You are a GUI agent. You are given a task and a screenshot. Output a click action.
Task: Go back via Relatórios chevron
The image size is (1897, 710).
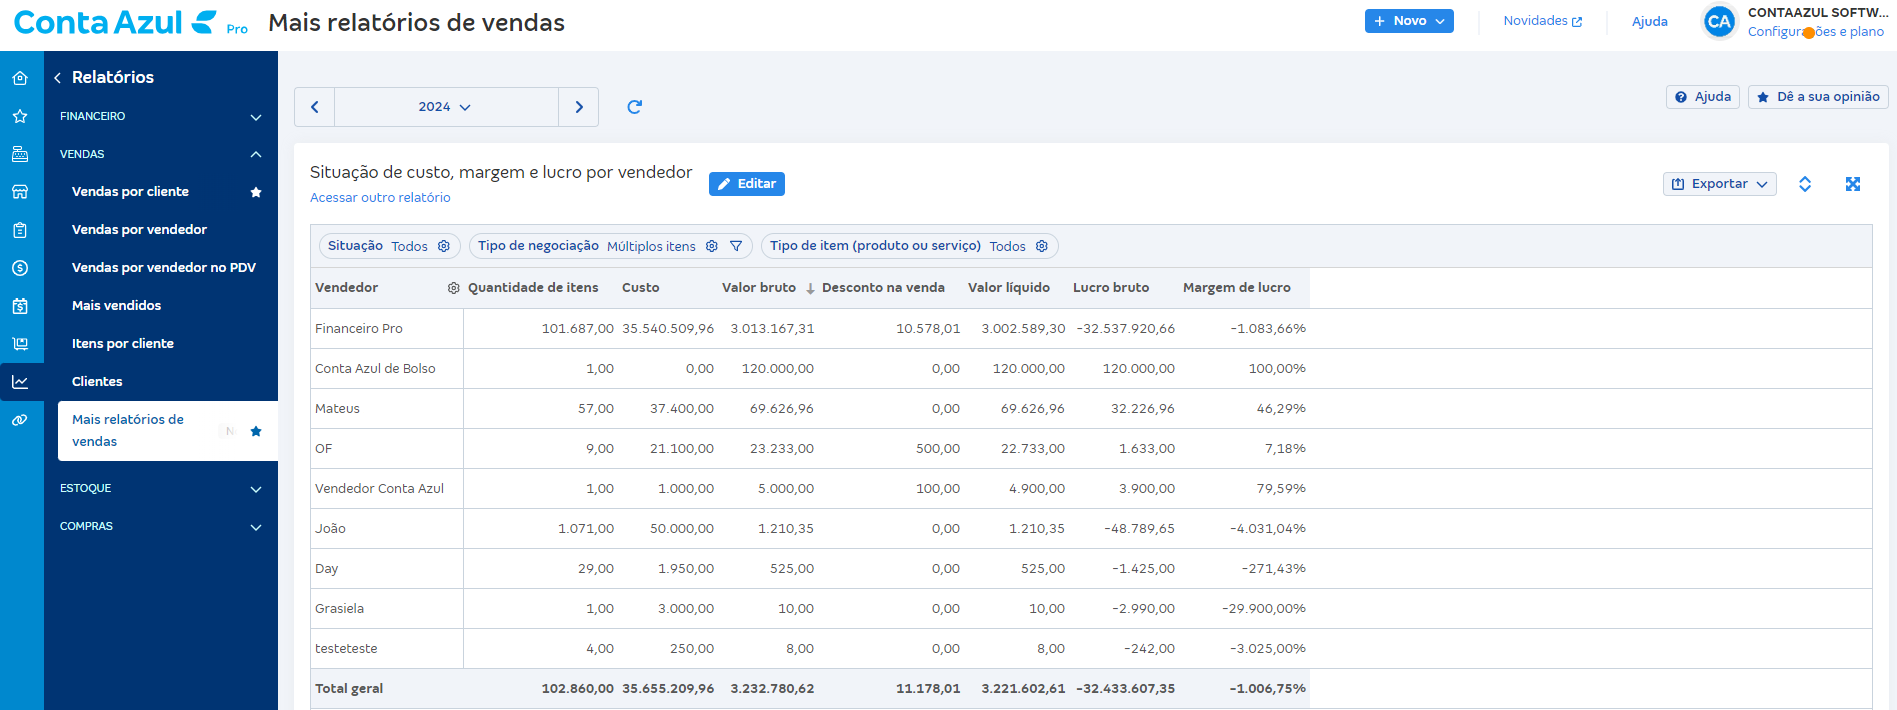[58, 78]
